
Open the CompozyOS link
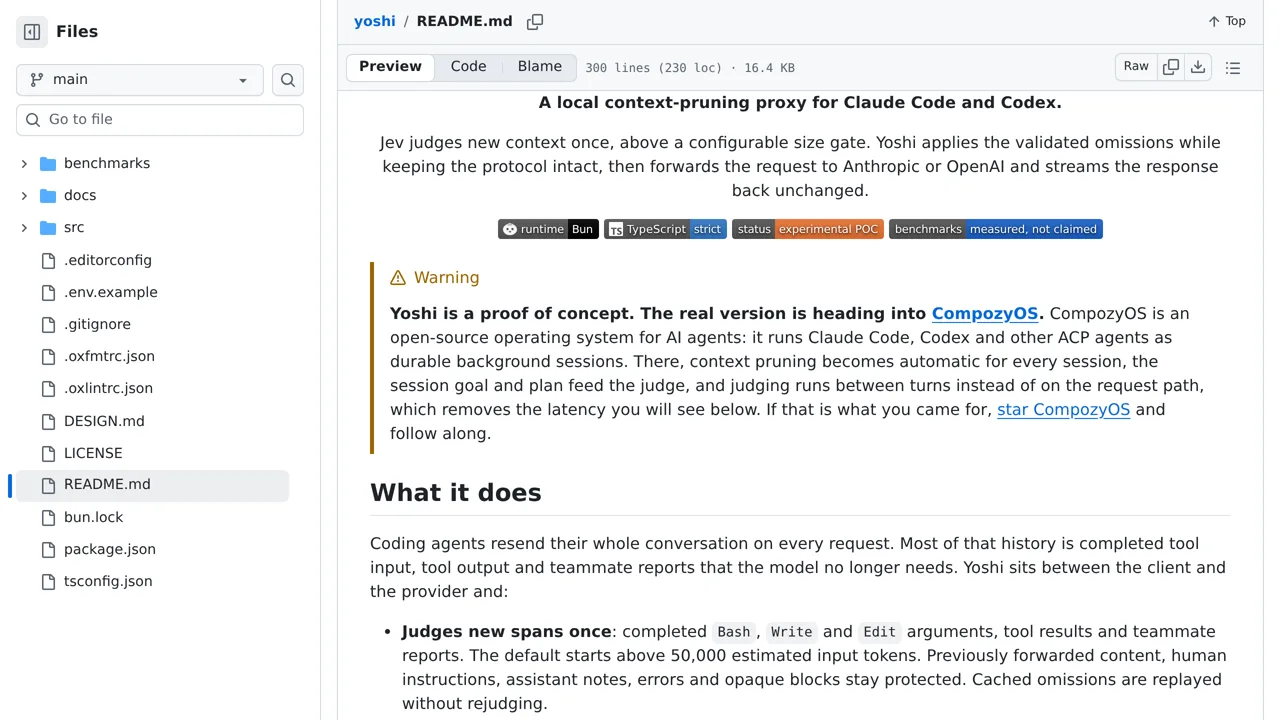click(x=985, y=313)
